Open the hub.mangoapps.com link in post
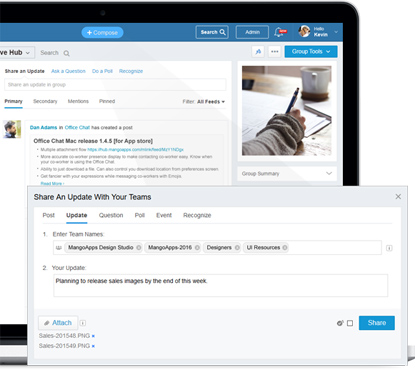The height and width of the screenshot is (370, 415). [x=135, y=150]
